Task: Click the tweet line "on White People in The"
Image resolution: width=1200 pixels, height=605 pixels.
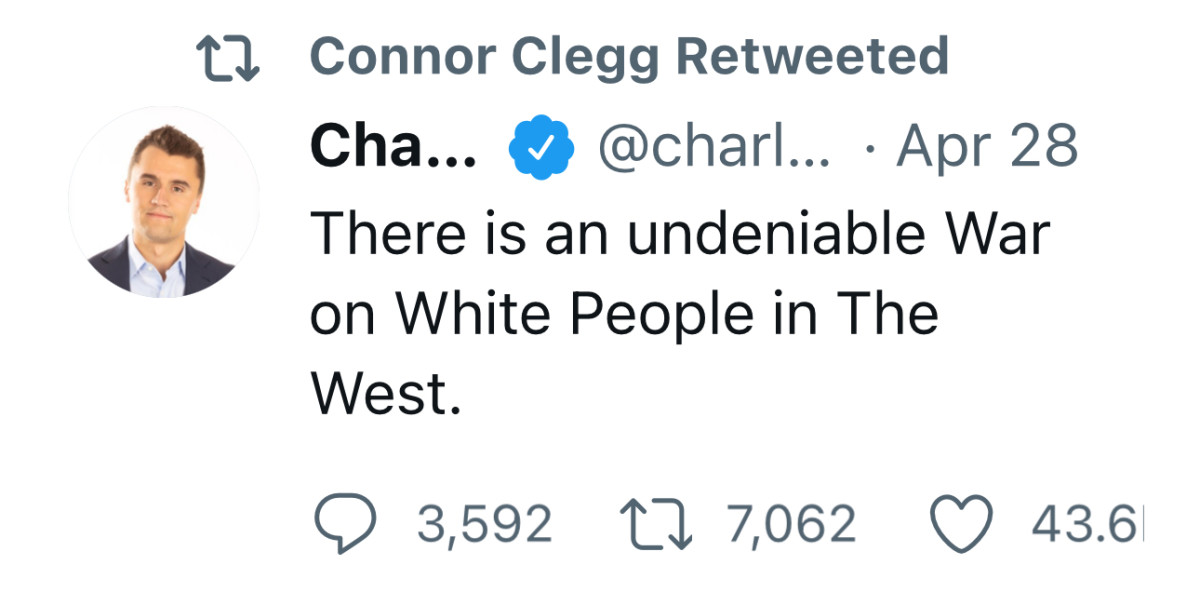Action: tap(624, 314)
